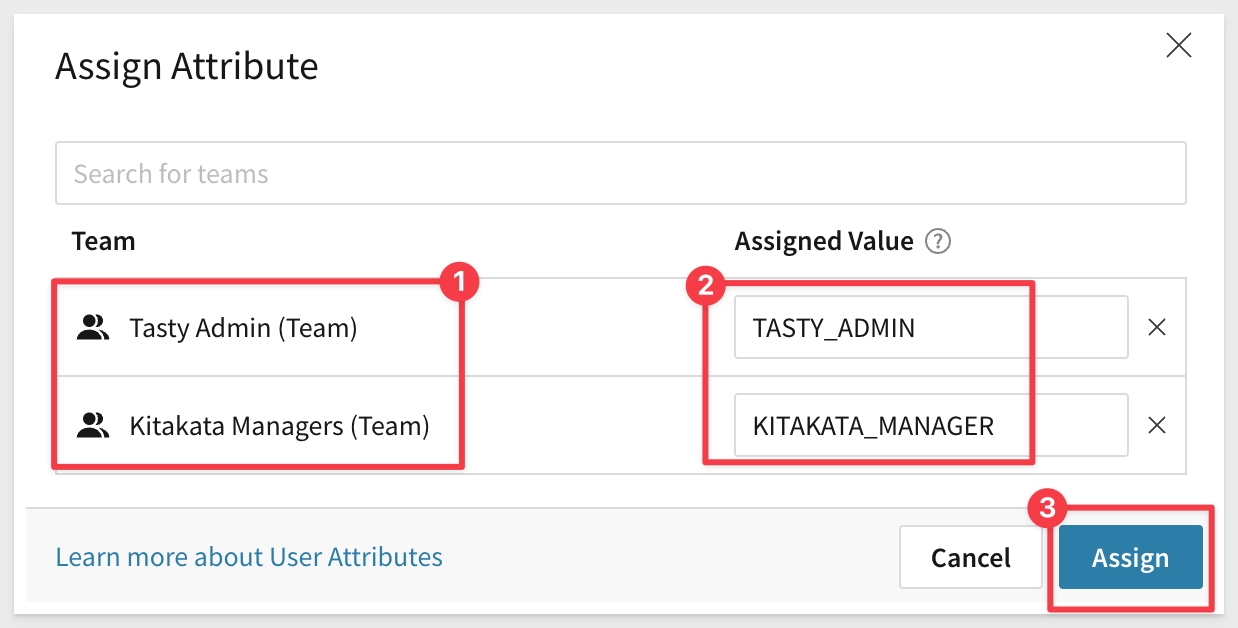The width and height of the screenshot is (1238, 628).
Task: Click the Kitakata Managers team people icon
Action: pyautogui.click(x=93, y=426)
